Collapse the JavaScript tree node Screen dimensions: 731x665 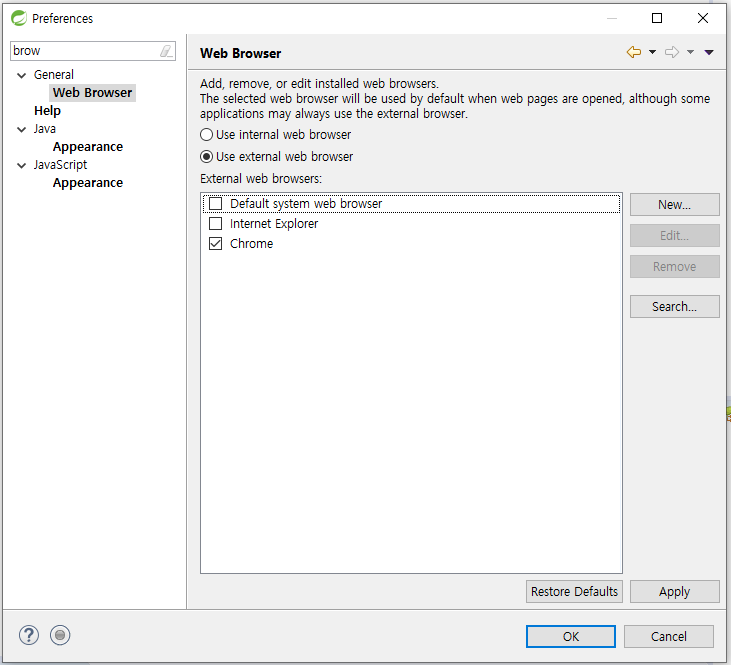coord(21,165)
